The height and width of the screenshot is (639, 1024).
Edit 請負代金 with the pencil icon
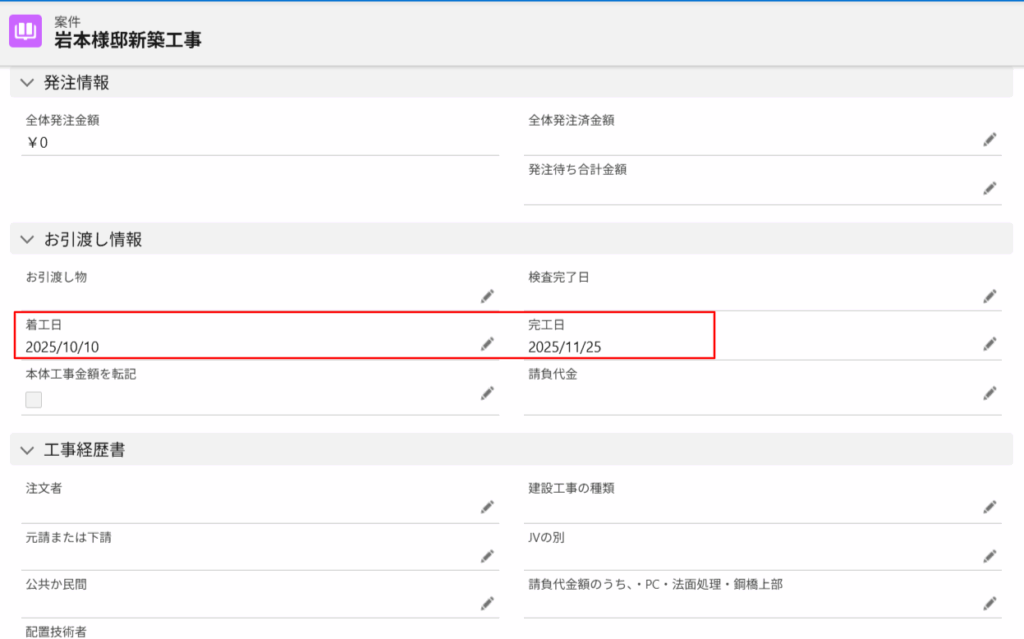[989, 393]
